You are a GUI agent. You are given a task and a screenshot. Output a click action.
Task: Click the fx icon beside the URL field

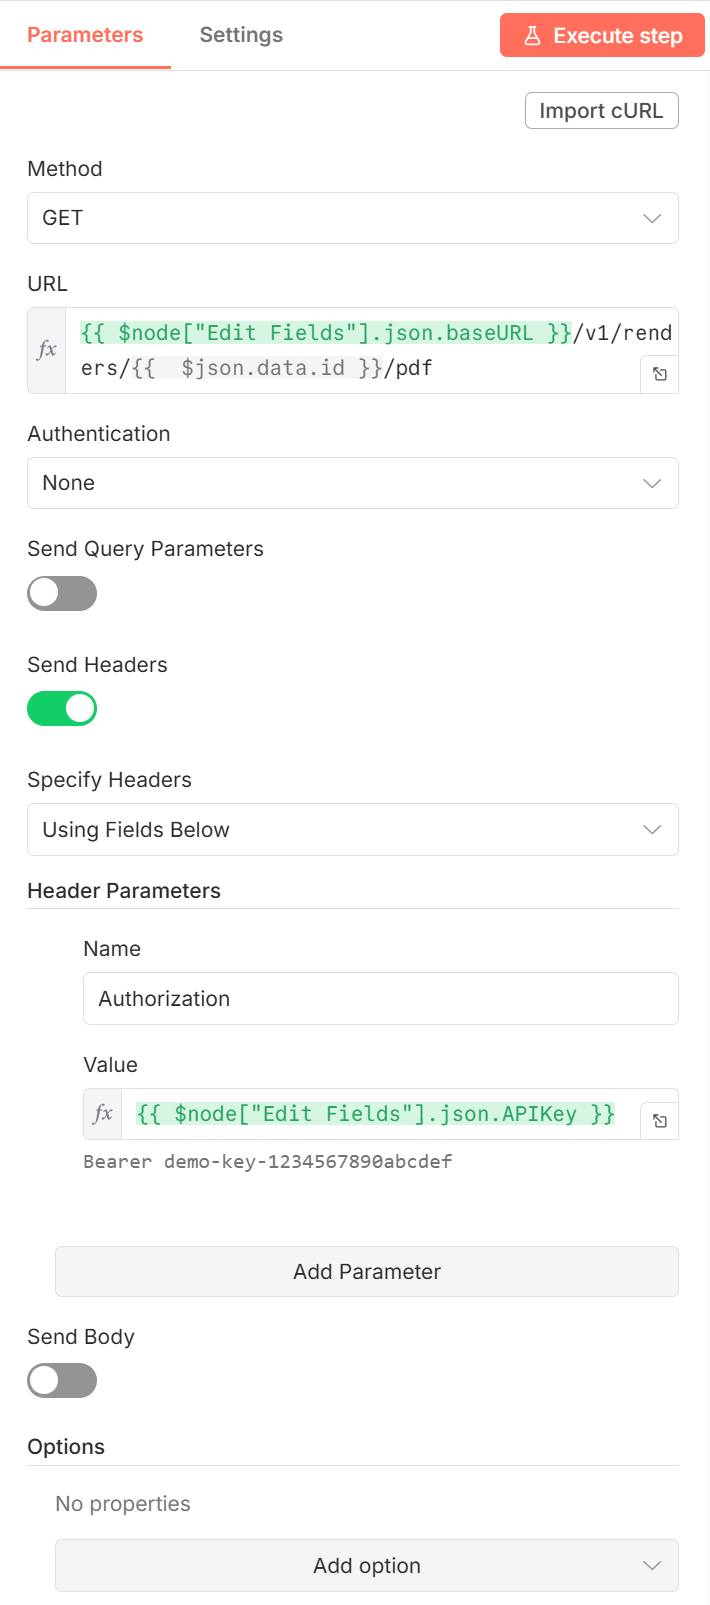pyautogui.click(x=44, y=350)
